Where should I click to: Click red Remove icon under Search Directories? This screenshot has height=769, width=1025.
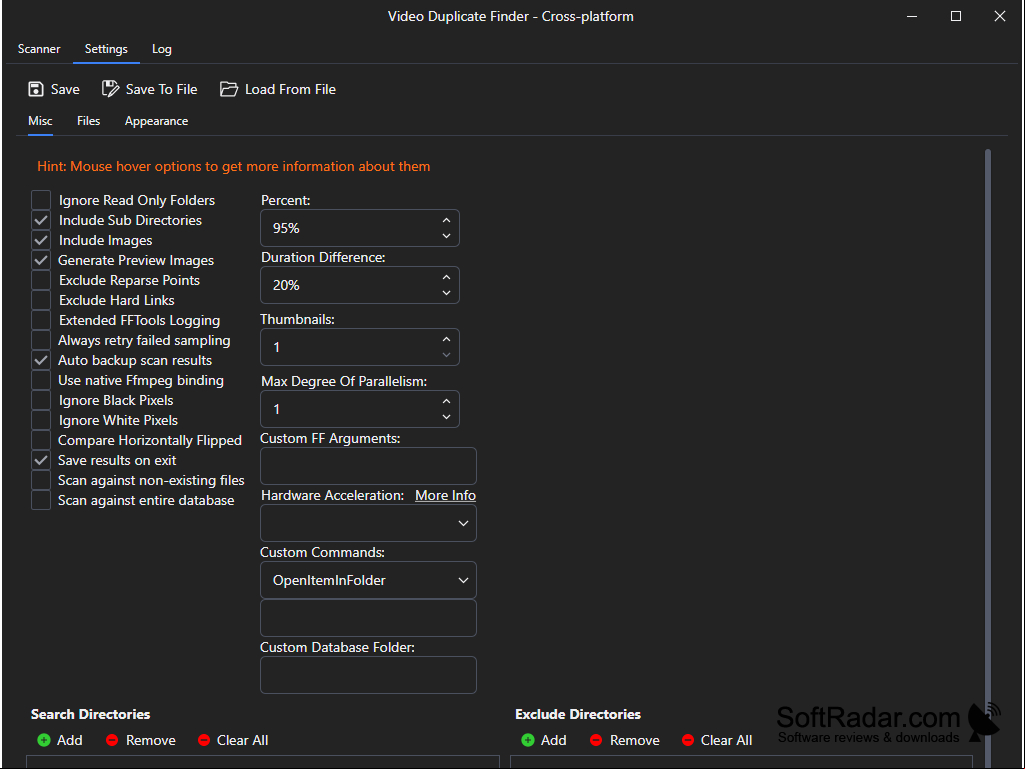(x=112, y=740)
